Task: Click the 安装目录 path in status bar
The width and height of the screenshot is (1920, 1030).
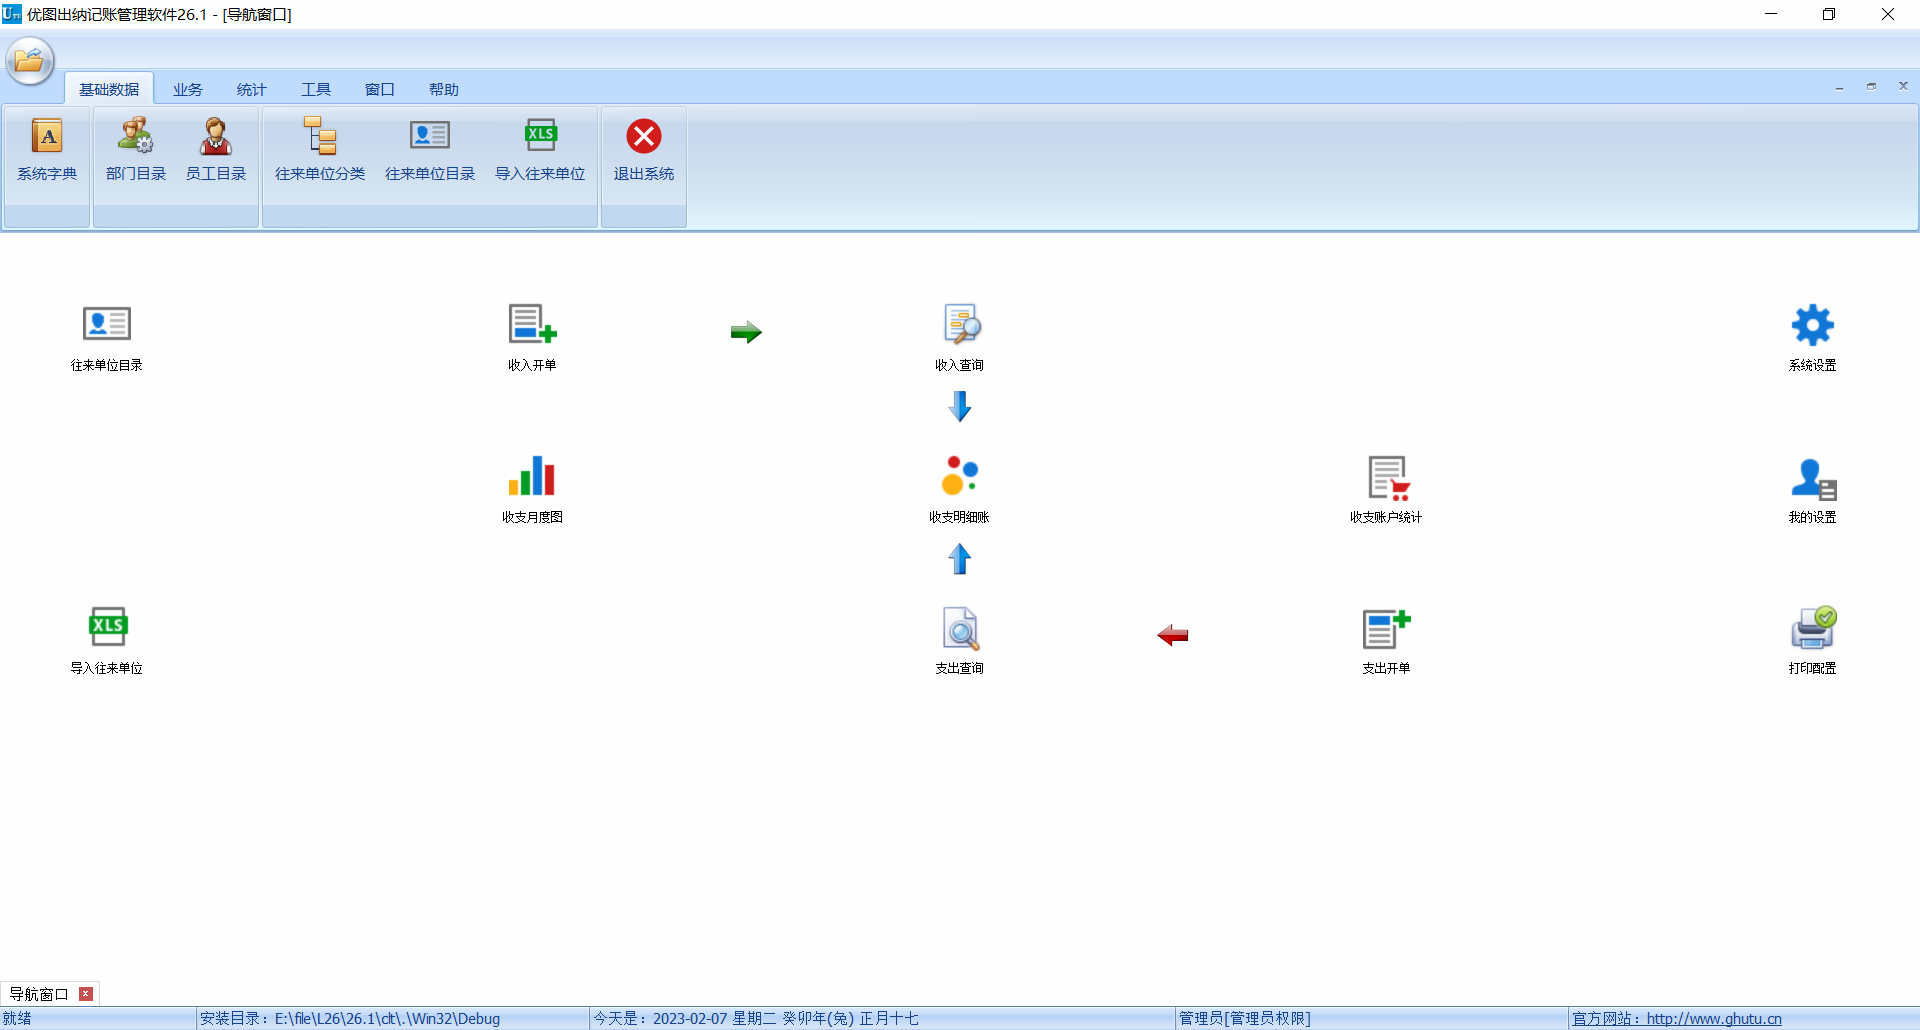Action: pyautogui.click(x=350, y=1019)
